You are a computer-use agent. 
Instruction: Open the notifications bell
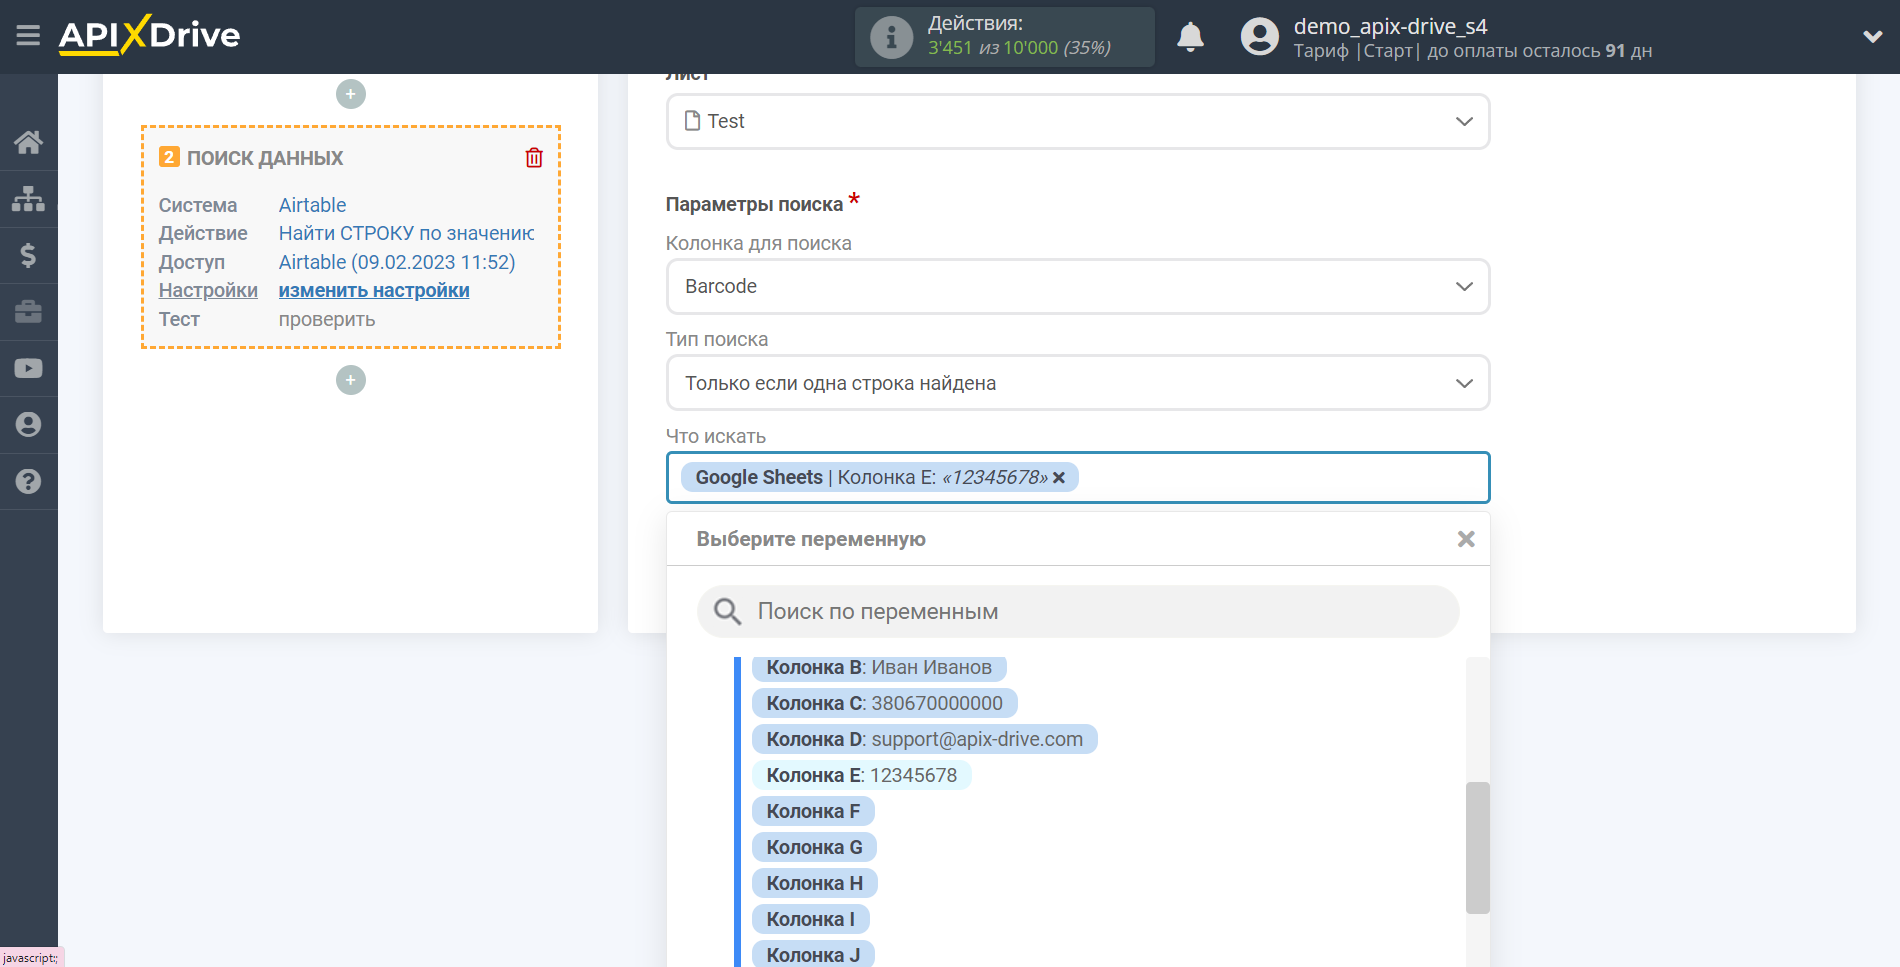click(1190, 37)
